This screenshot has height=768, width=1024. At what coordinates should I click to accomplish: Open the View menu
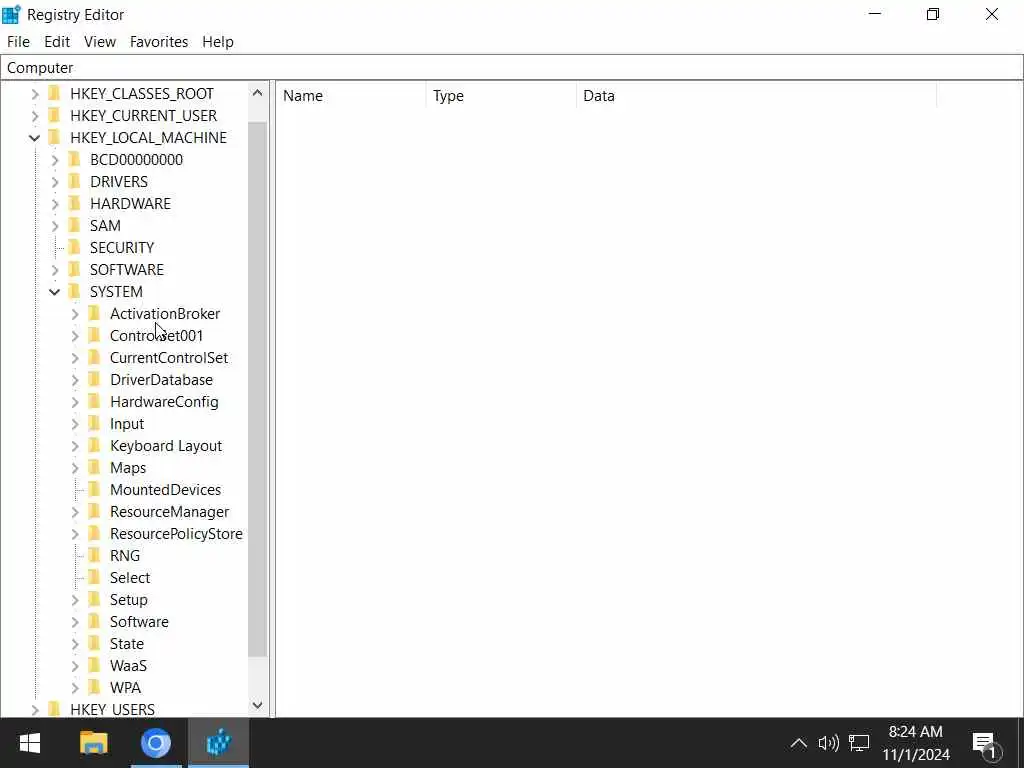click(x=100, y=42)
